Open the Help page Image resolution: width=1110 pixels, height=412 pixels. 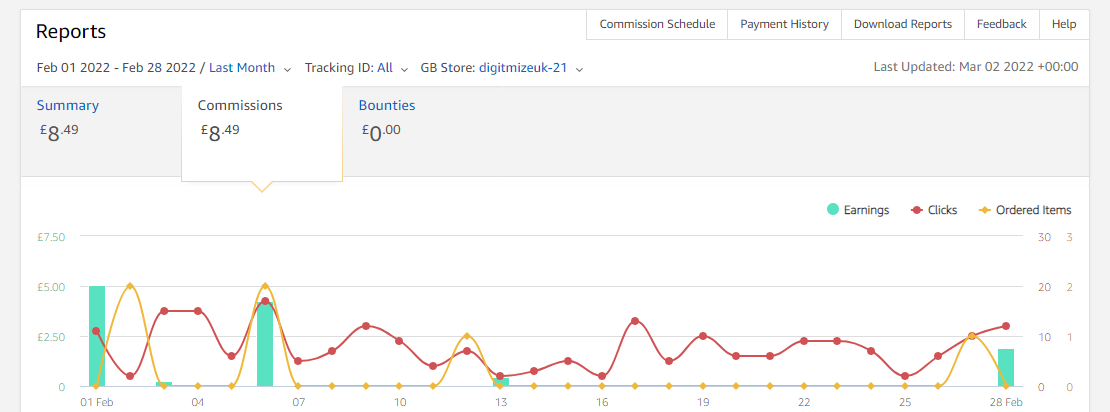1064,24
